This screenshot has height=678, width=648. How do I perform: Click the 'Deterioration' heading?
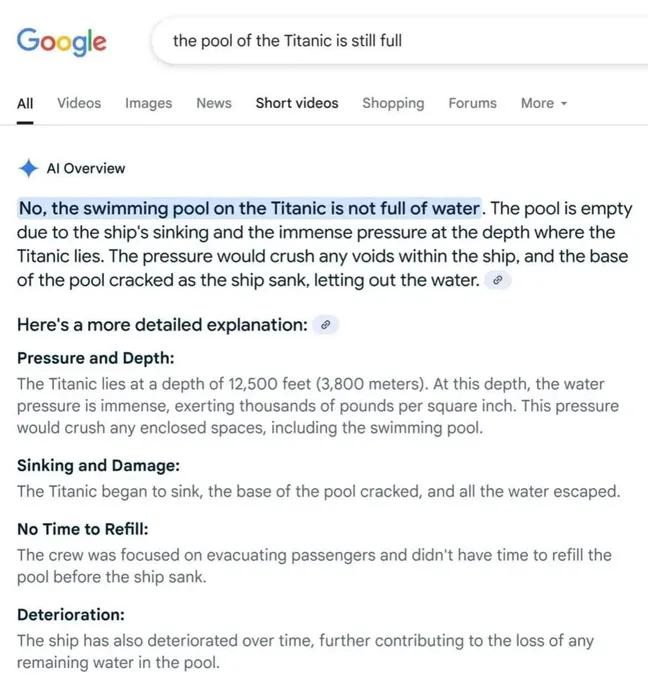[70, 614]
